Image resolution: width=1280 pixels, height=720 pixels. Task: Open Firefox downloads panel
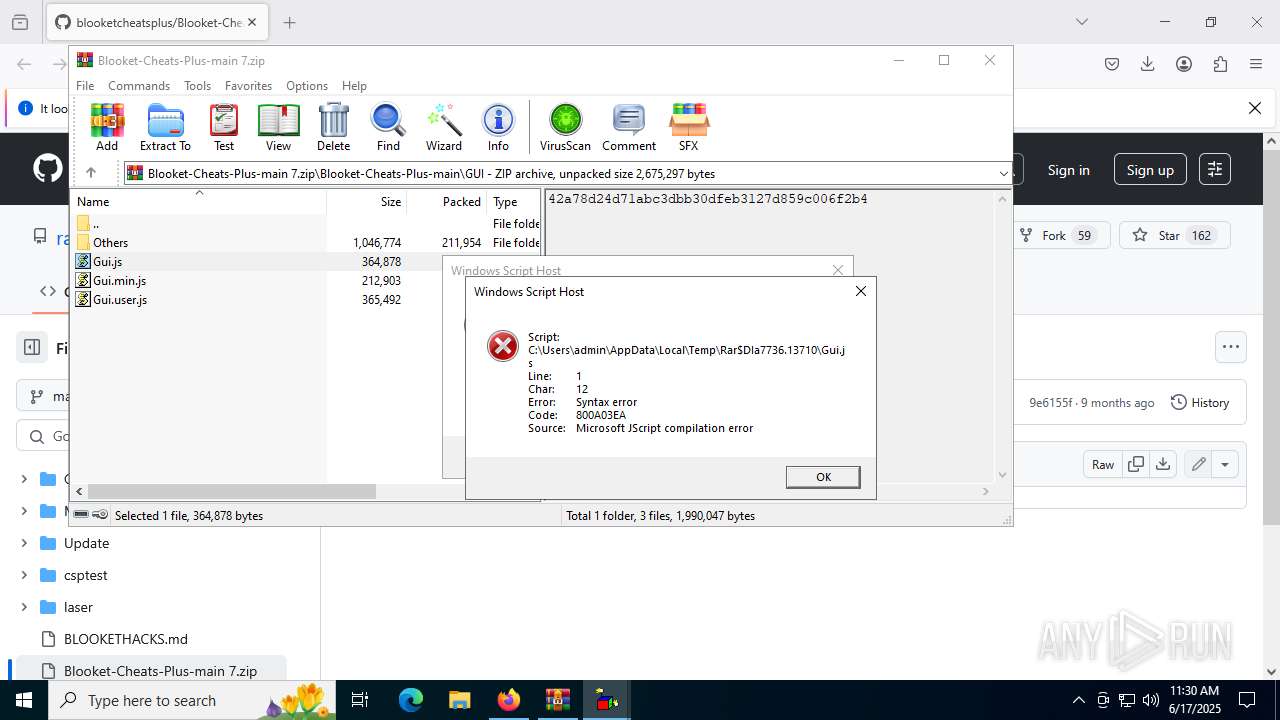tap(1147, 64)
